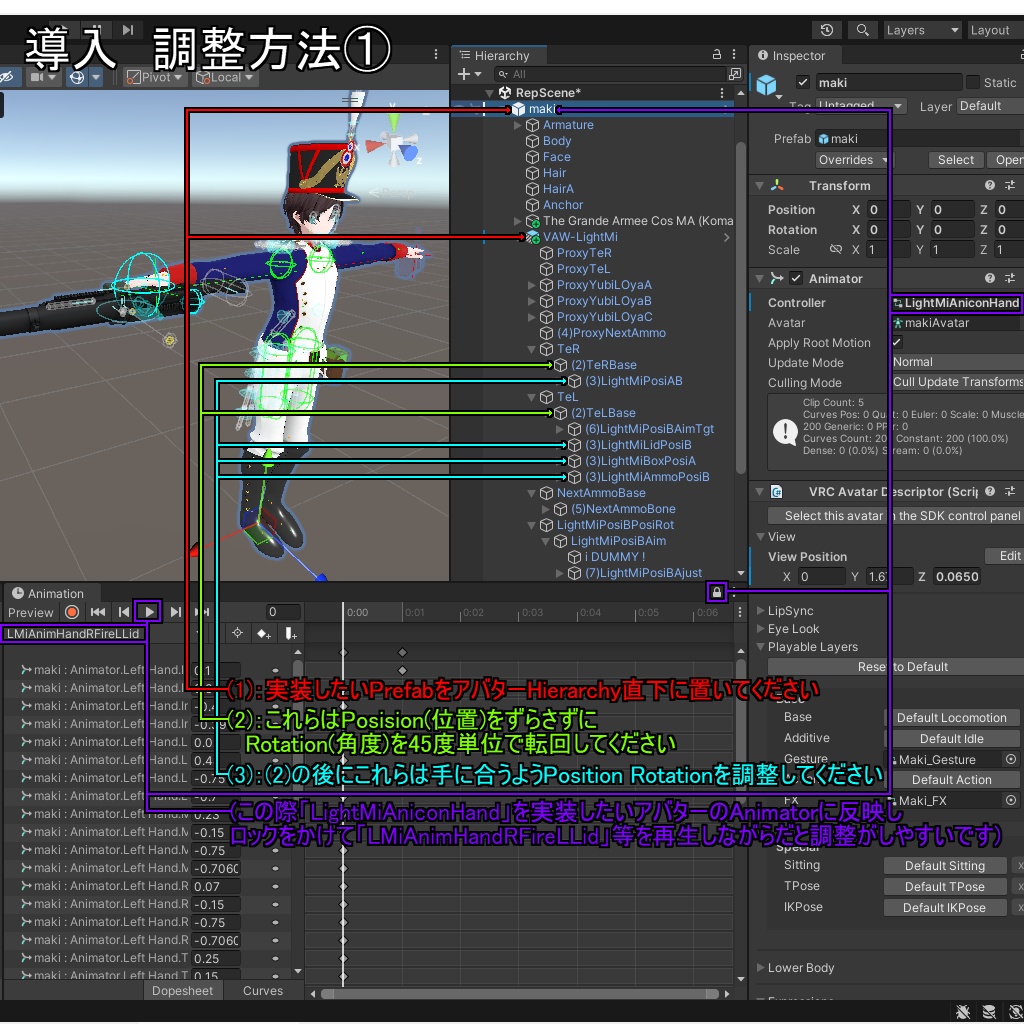Play the animation clip
Screen dimensions: 1024x1024
149,613
